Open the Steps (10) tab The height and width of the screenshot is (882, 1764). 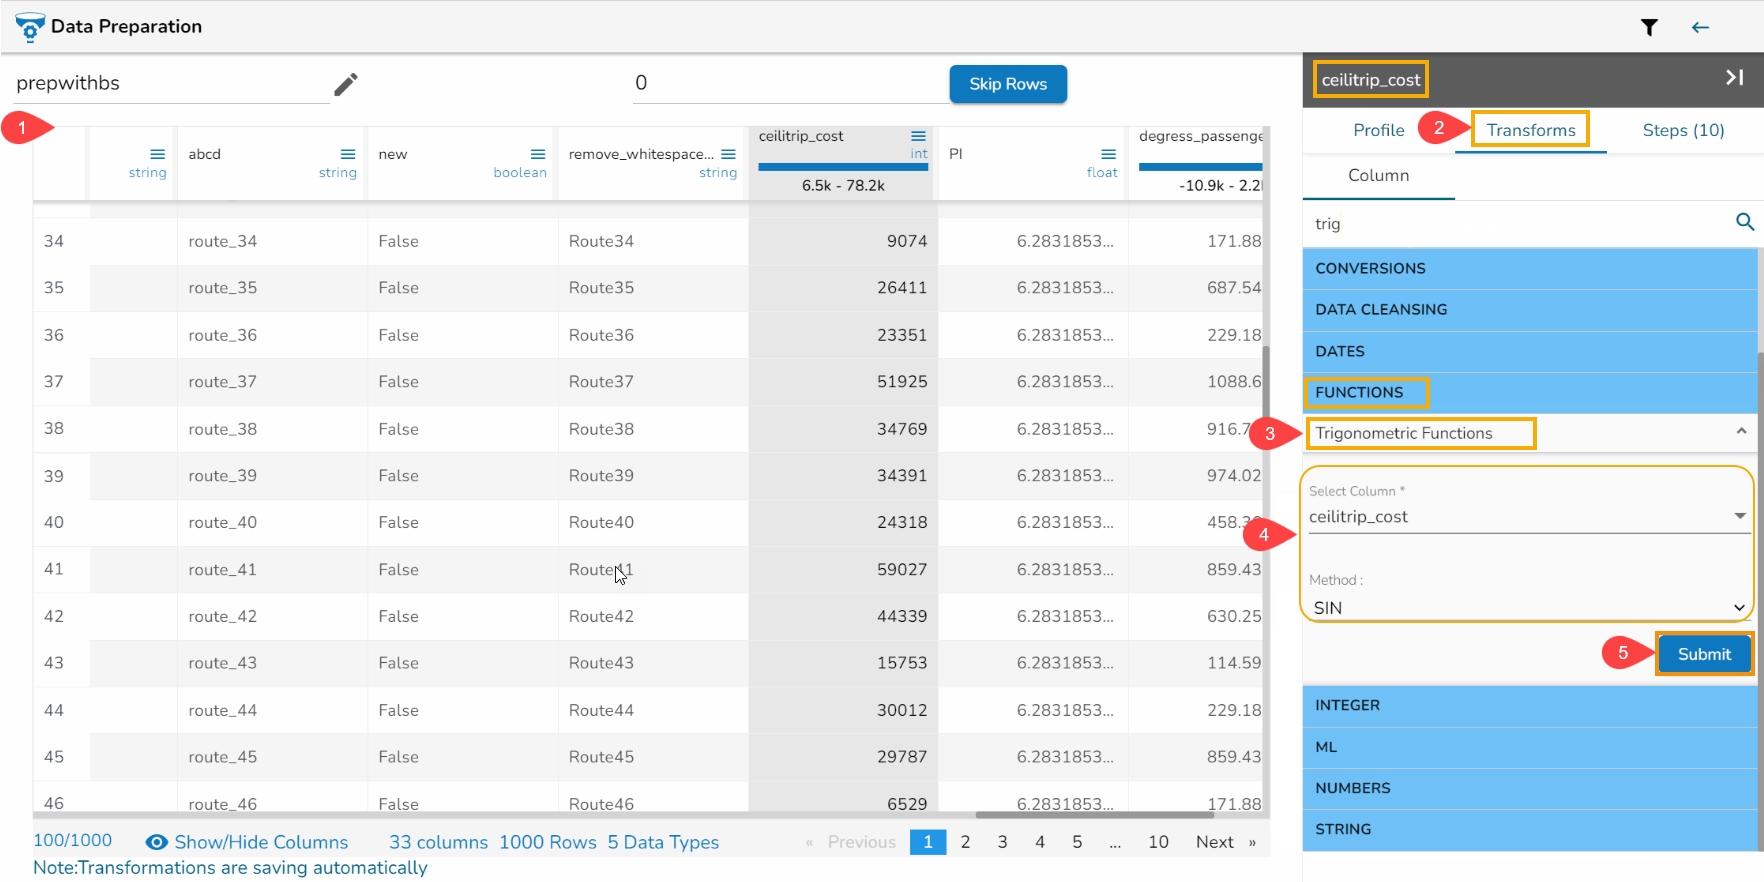pyautogui.click(x=1683, y=130)
